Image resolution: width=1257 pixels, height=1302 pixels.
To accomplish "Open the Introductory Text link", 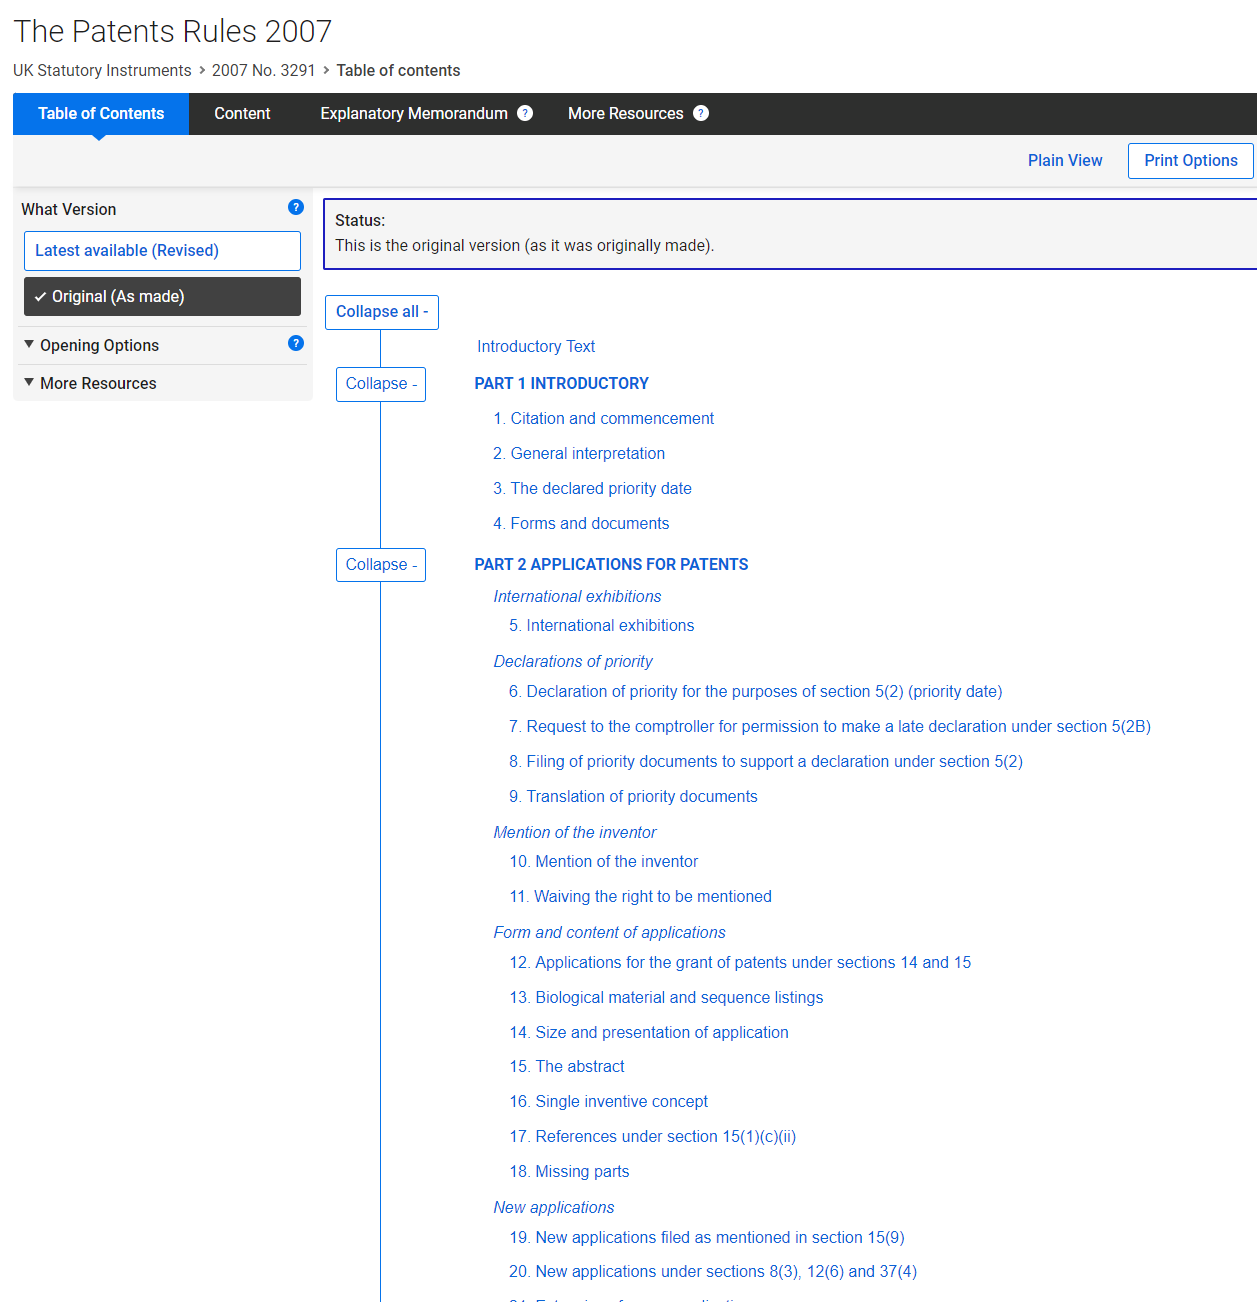I will [x=536, y=347].
